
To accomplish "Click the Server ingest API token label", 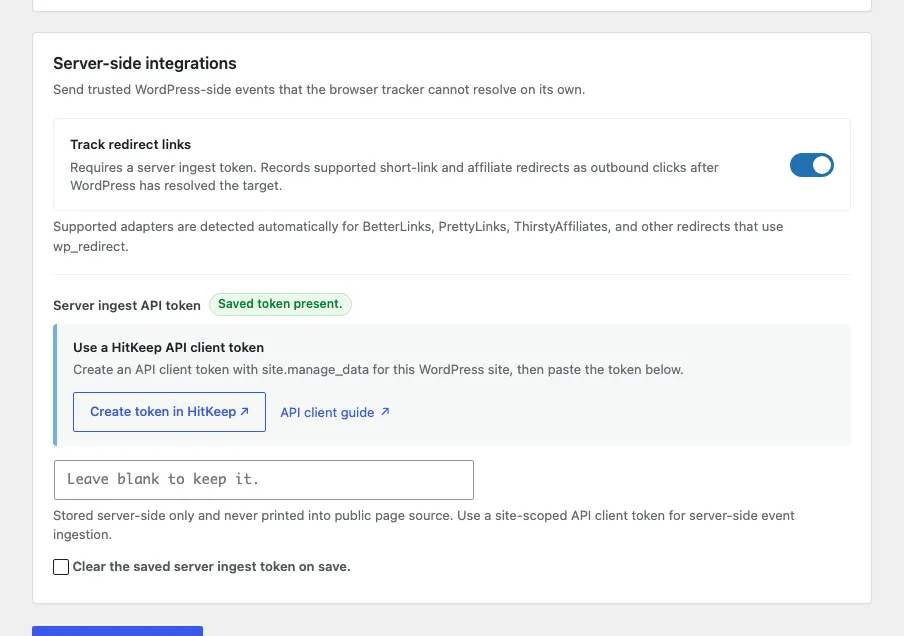I will coord(127,306).
